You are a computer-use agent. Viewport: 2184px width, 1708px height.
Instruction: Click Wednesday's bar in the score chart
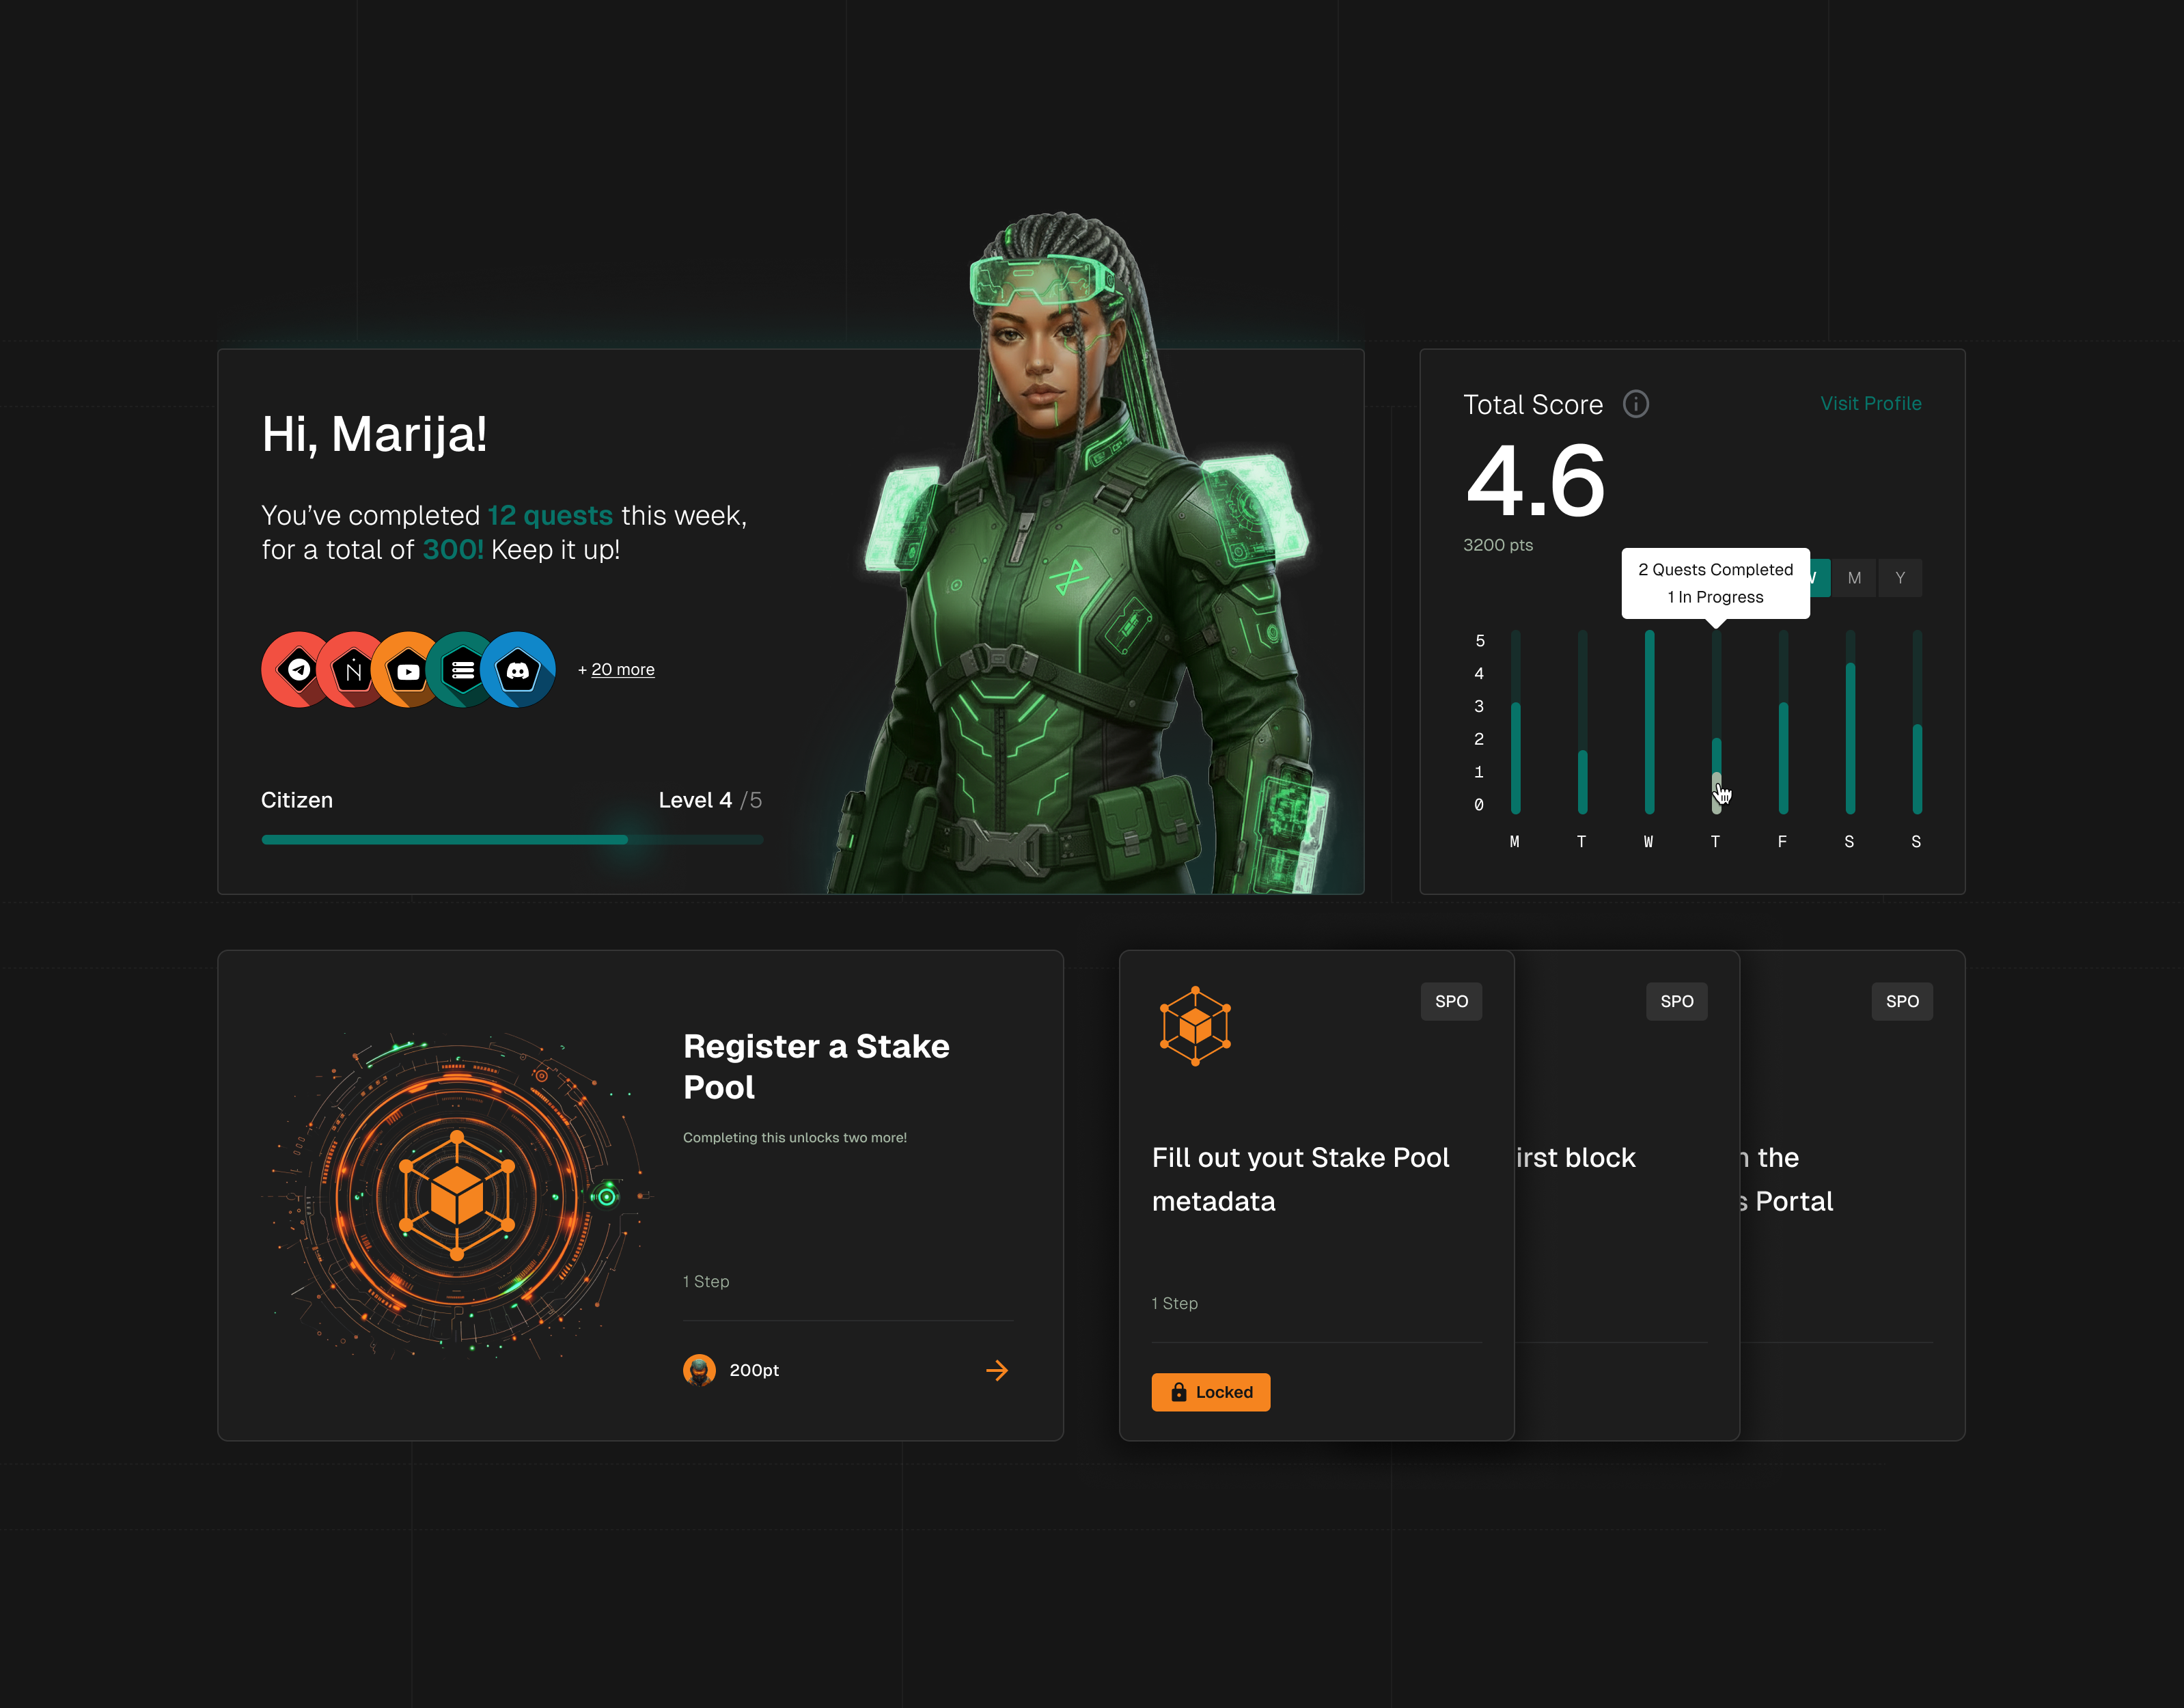(1649, 722)
